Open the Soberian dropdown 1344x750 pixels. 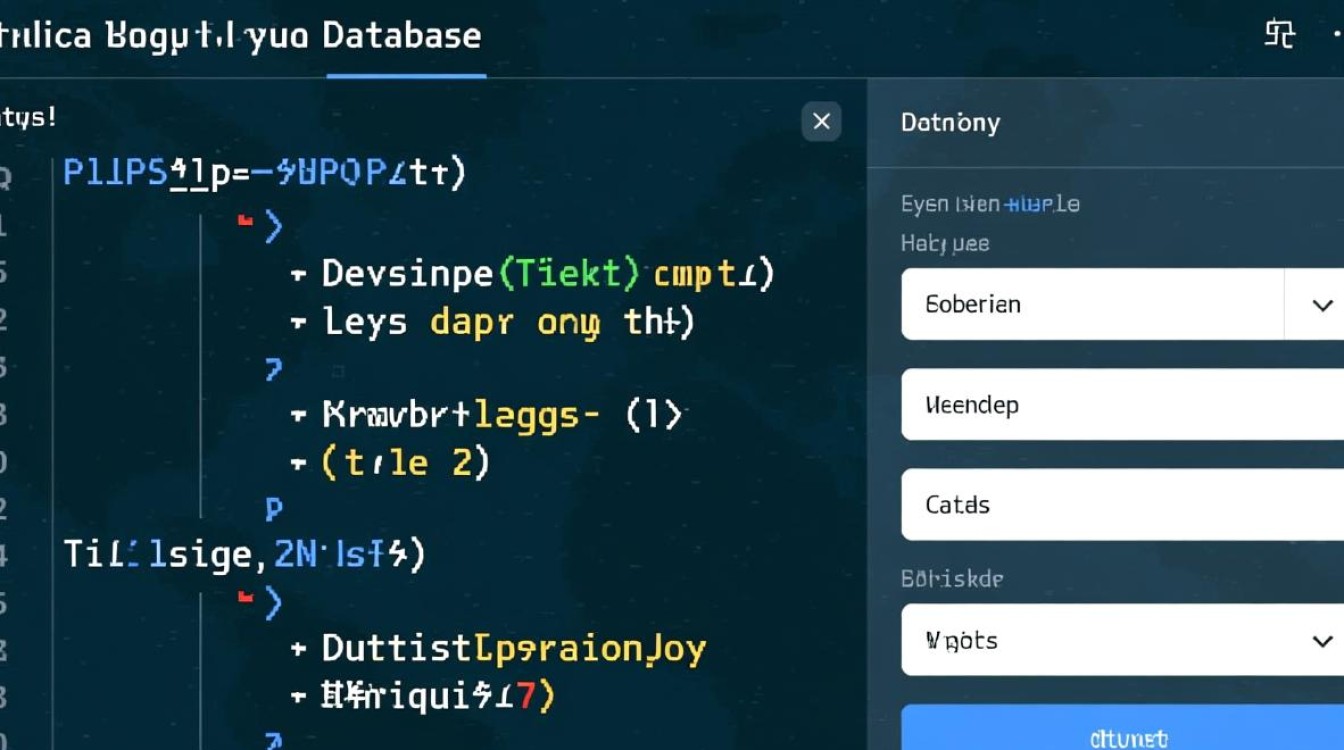pos(1322,304)
